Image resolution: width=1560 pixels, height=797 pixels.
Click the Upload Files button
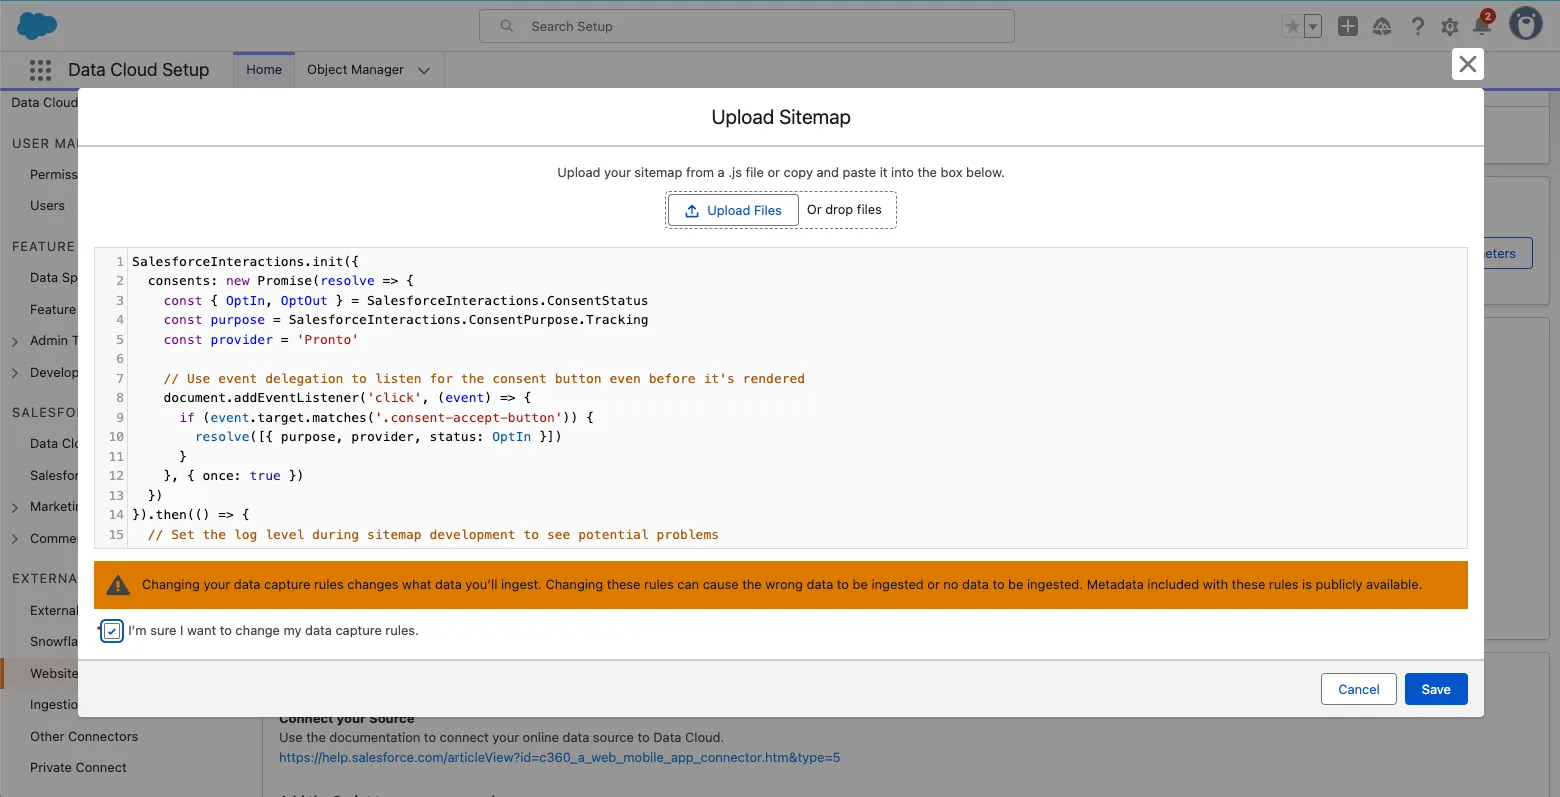(x=733, y=210)
